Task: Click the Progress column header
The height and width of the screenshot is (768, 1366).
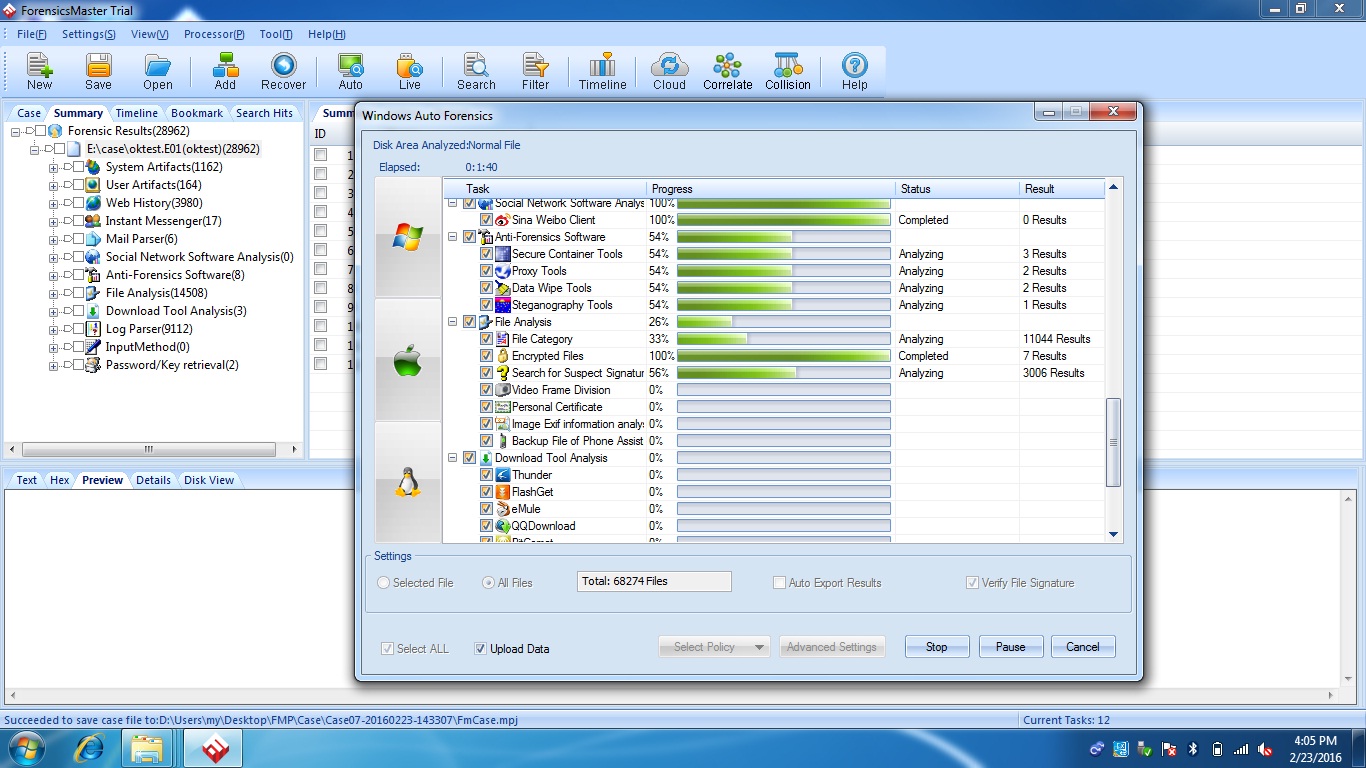Action: [x=771, y=188]
